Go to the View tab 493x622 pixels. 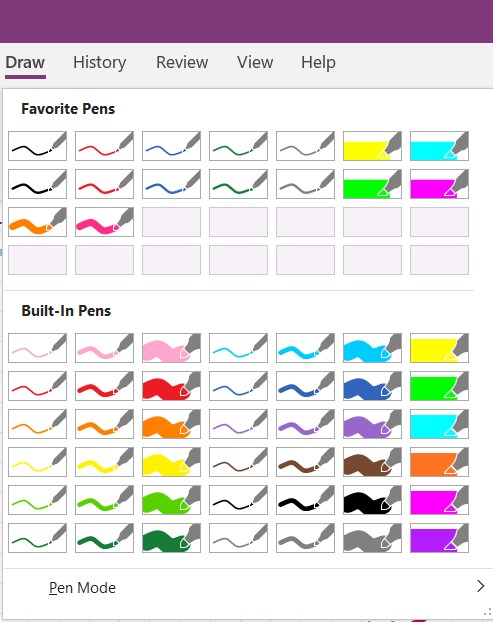(255, 62)
